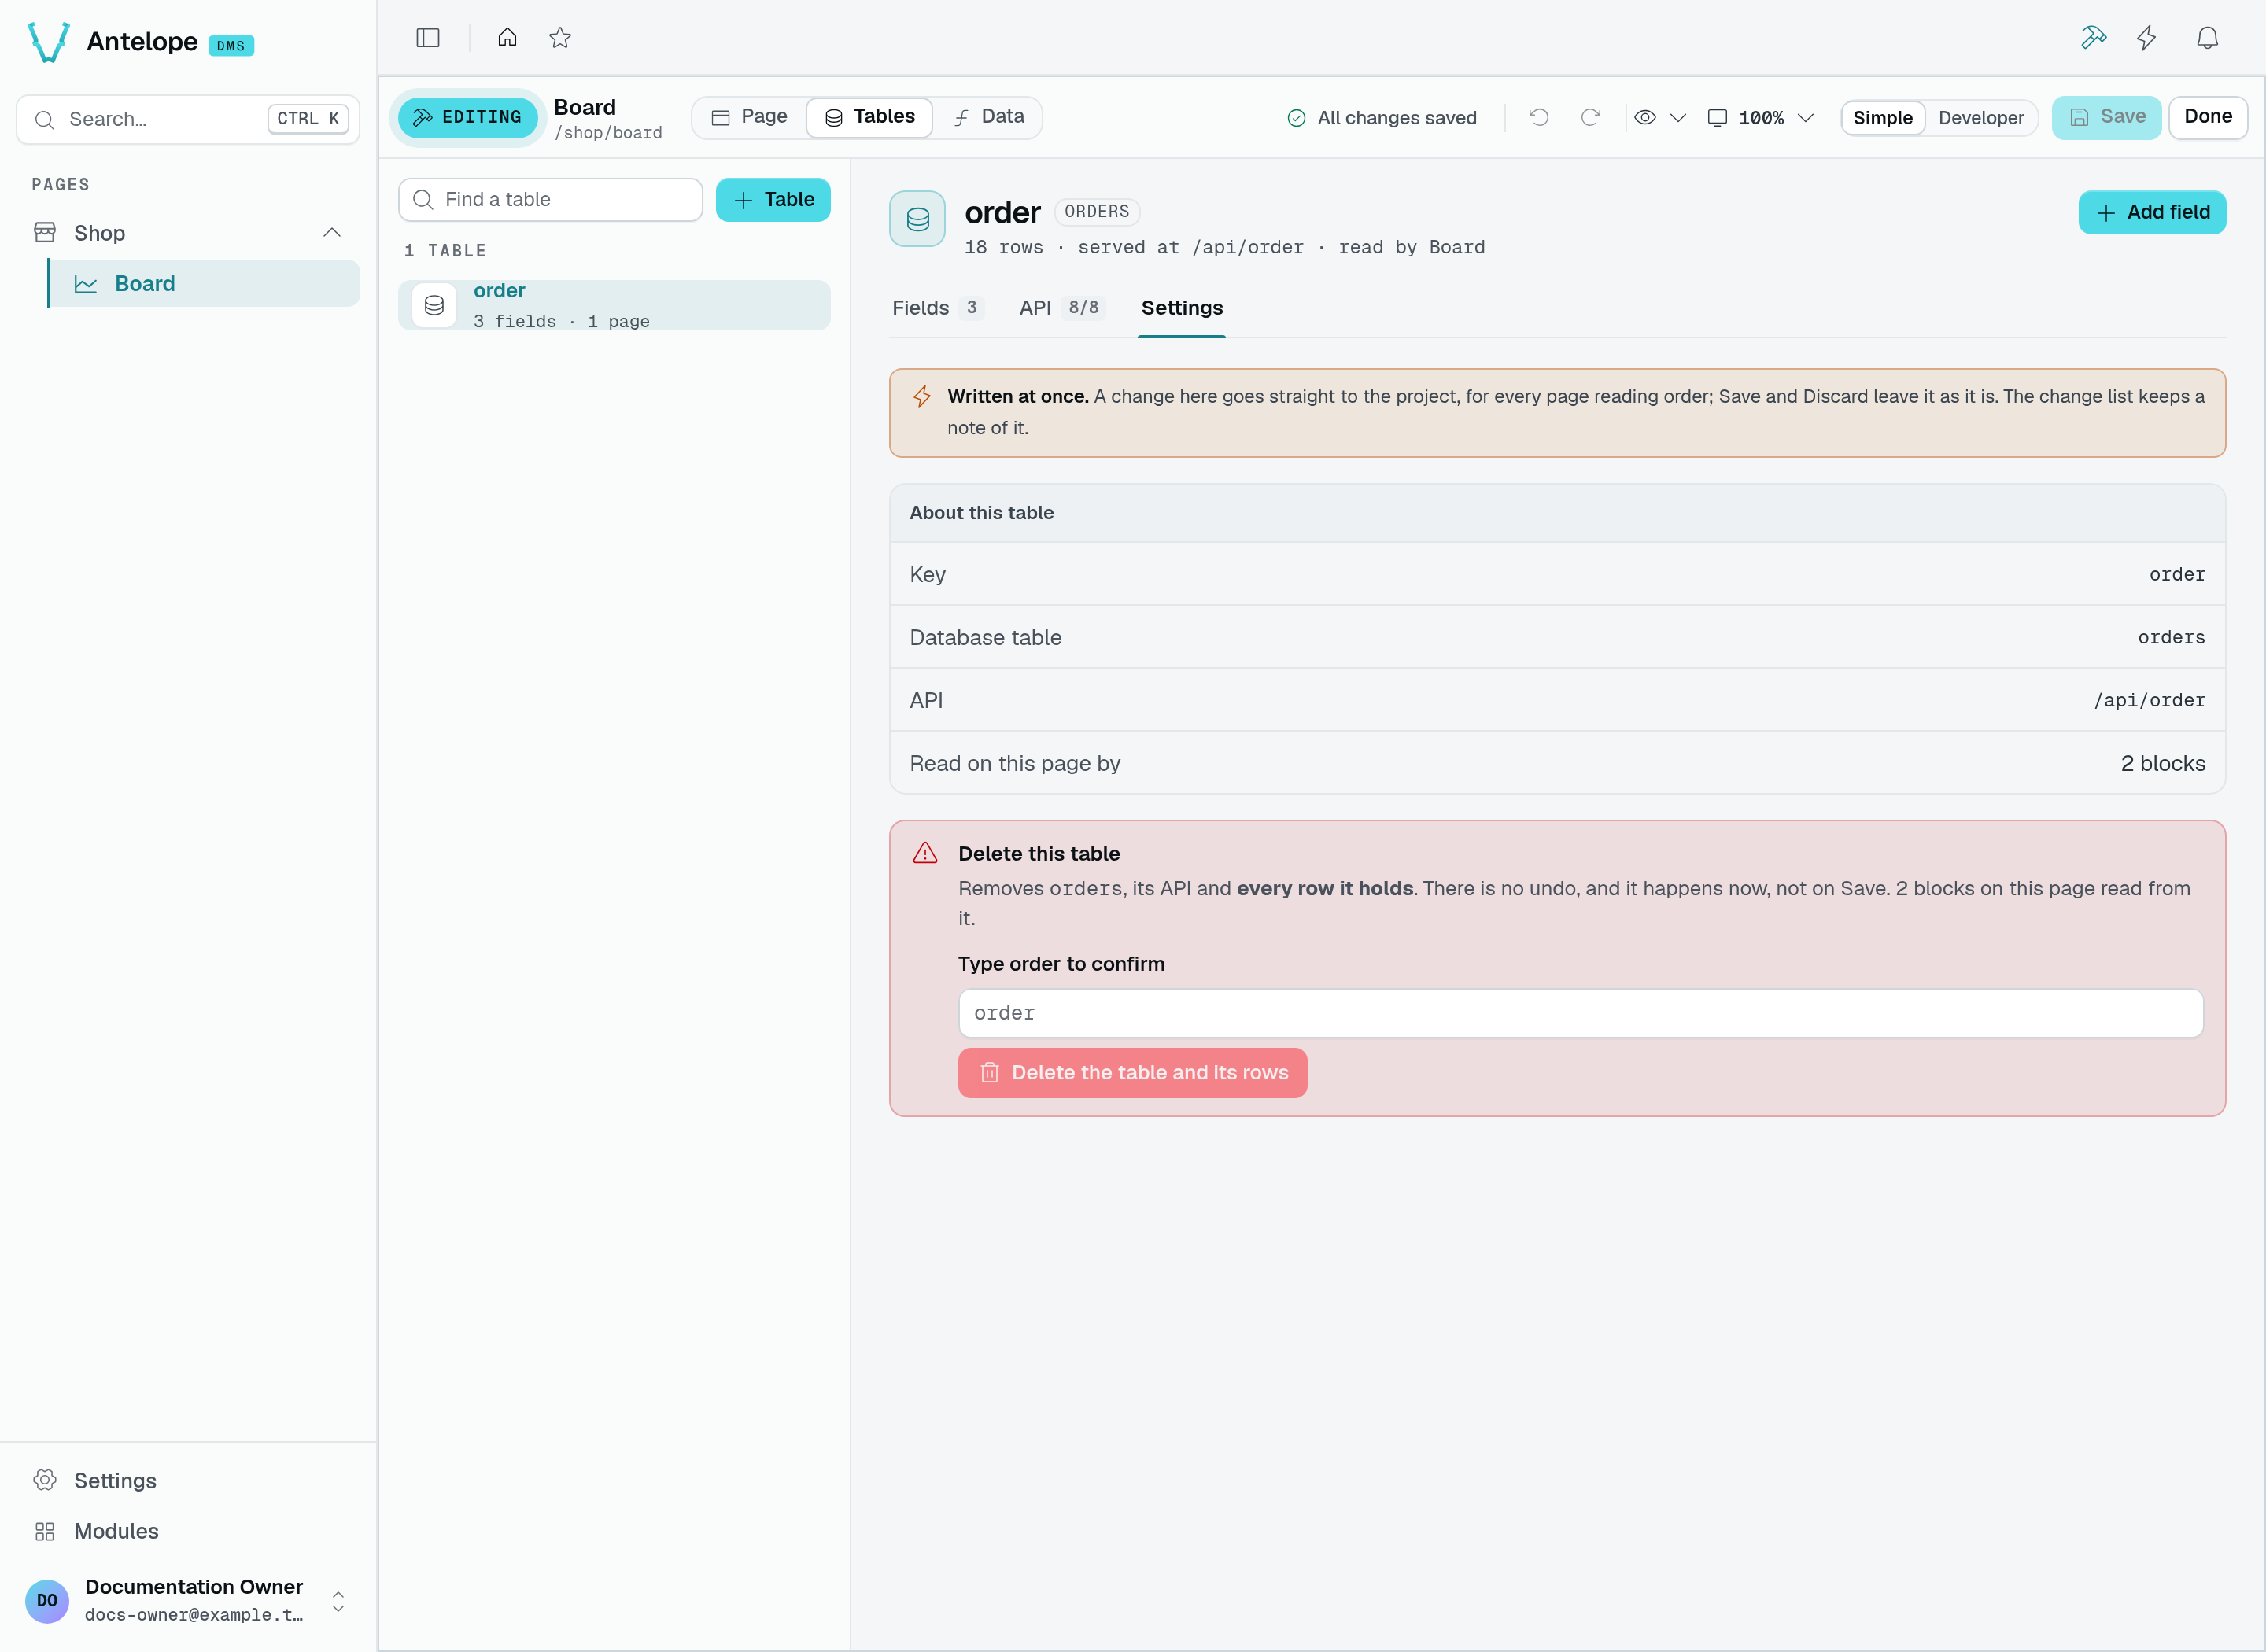Favorite this page with star icon
The width and height of the screenshot is (2266, 1652).
[560, 38]
